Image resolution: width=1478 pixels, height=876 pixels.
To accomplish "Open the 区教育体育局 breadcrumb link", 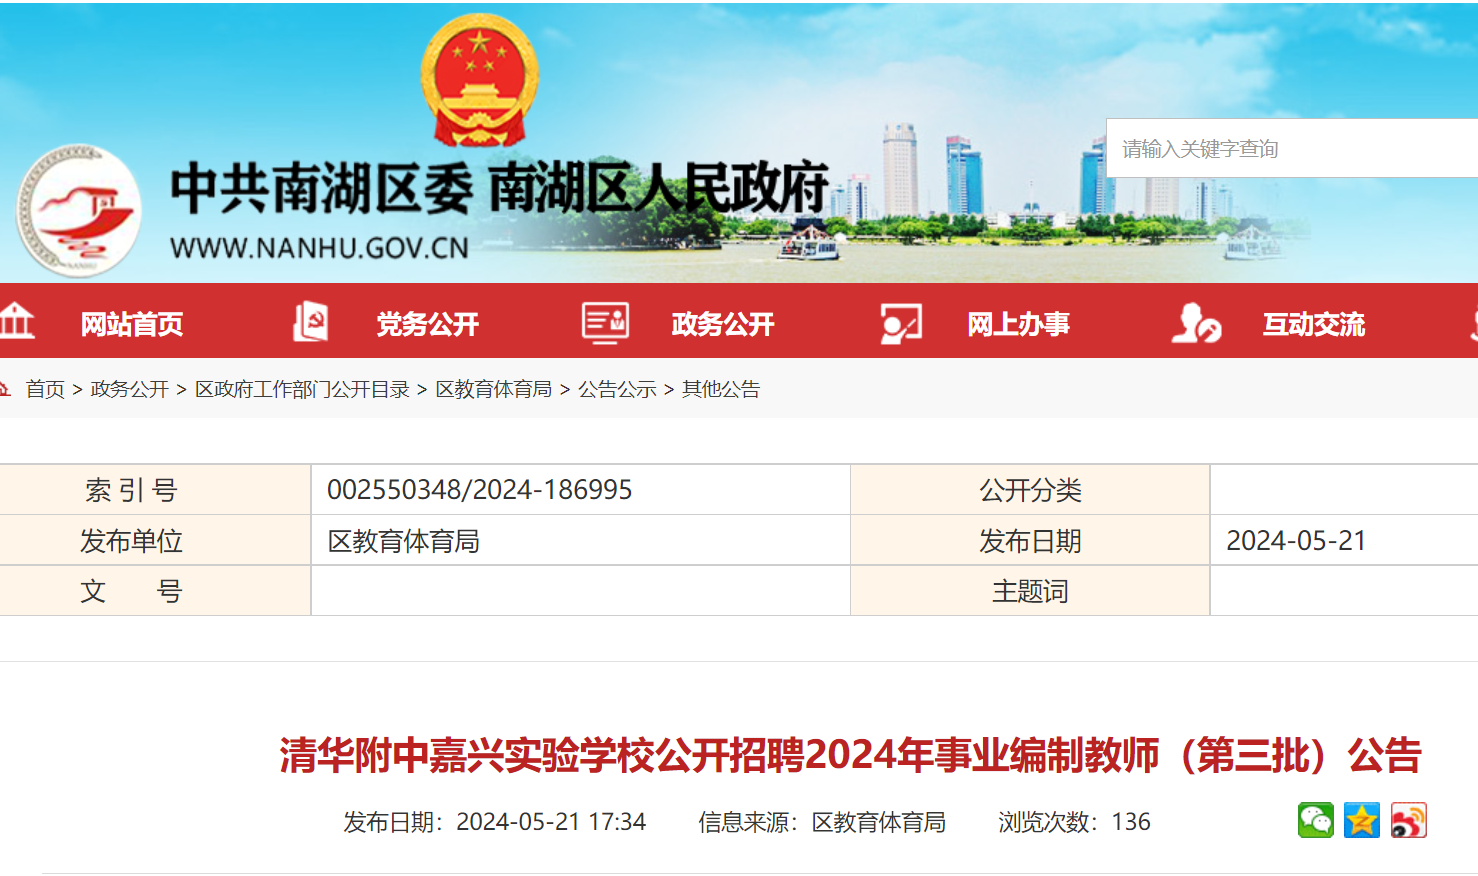I will [x=494, y=389].
